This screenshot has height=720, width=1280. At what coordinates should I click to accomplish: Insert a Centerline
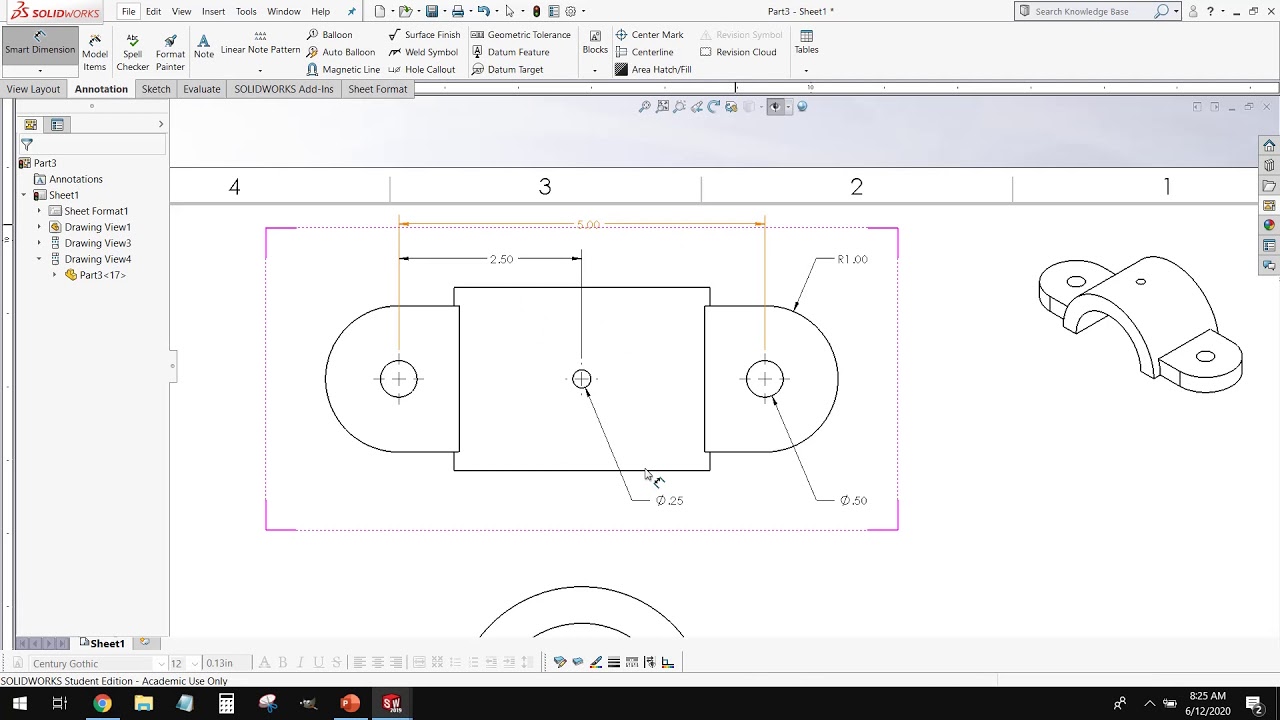click(644, 52)
